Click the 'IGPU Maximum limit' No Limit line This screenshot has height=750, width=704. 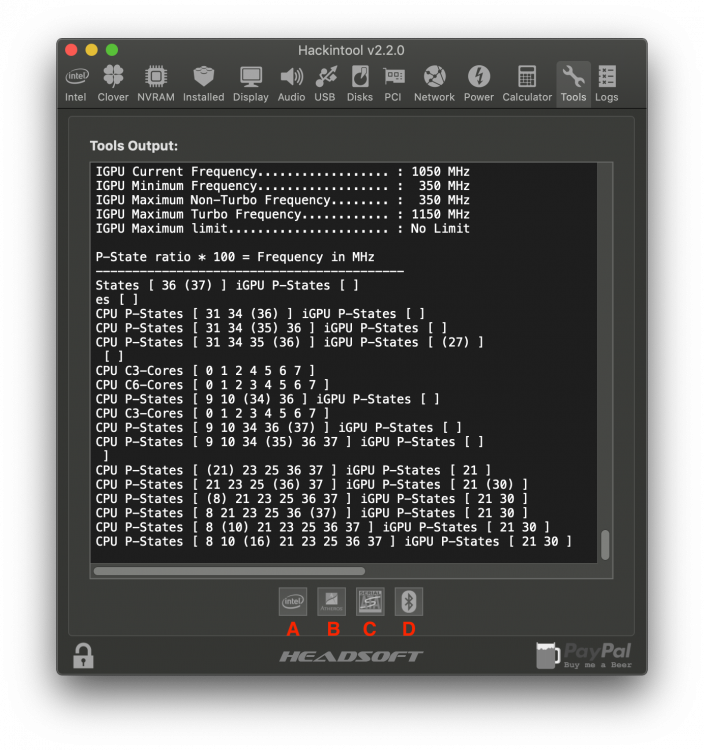[x=283, y=229]
